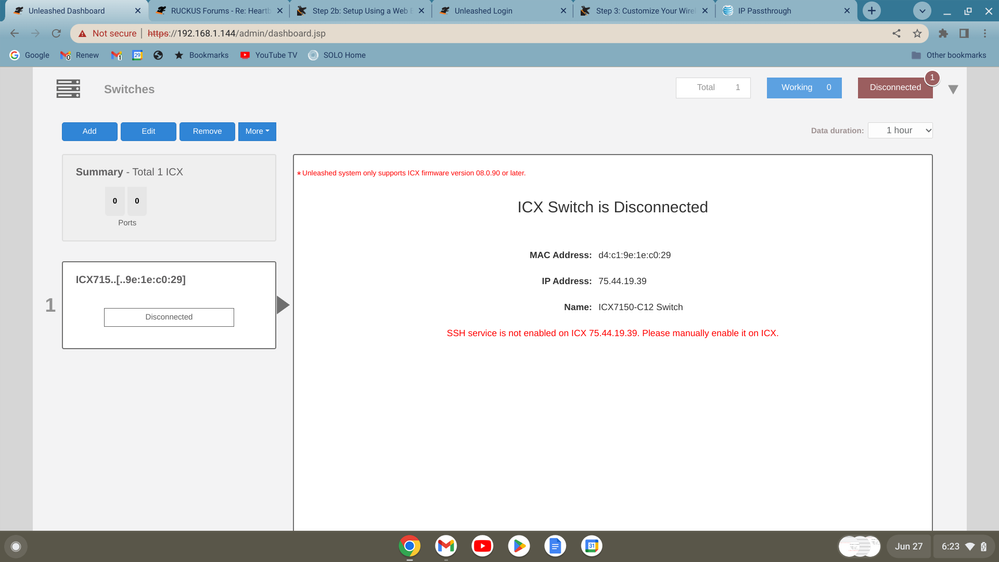Click the ICX firmware version notice text
The height and width of the screenshot is (562, 999).
[x=412, y=173]
